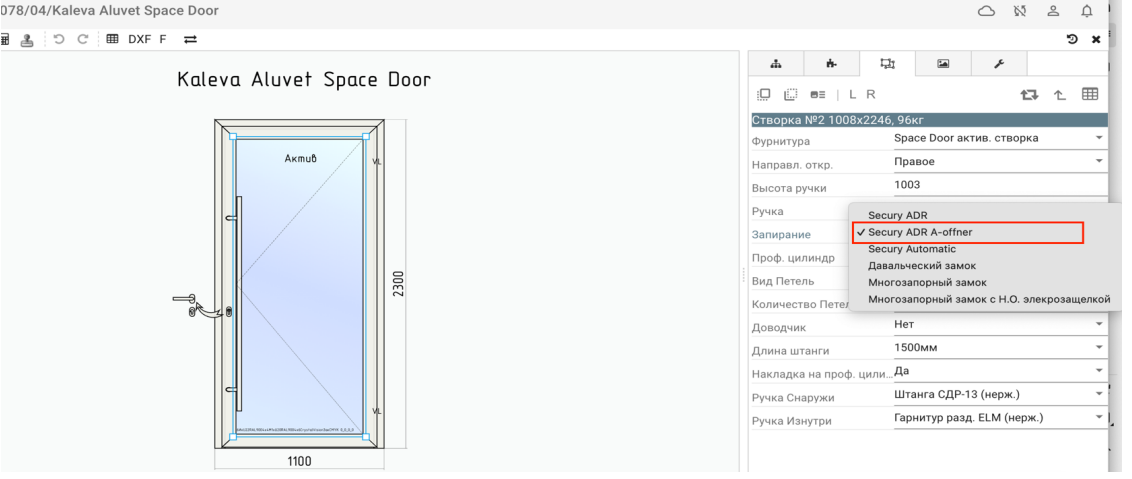Image resolution: width=1132 pixels, height=479 pixels.
Task: Open the Длина штанги dropdown
Action: (999, 348)
